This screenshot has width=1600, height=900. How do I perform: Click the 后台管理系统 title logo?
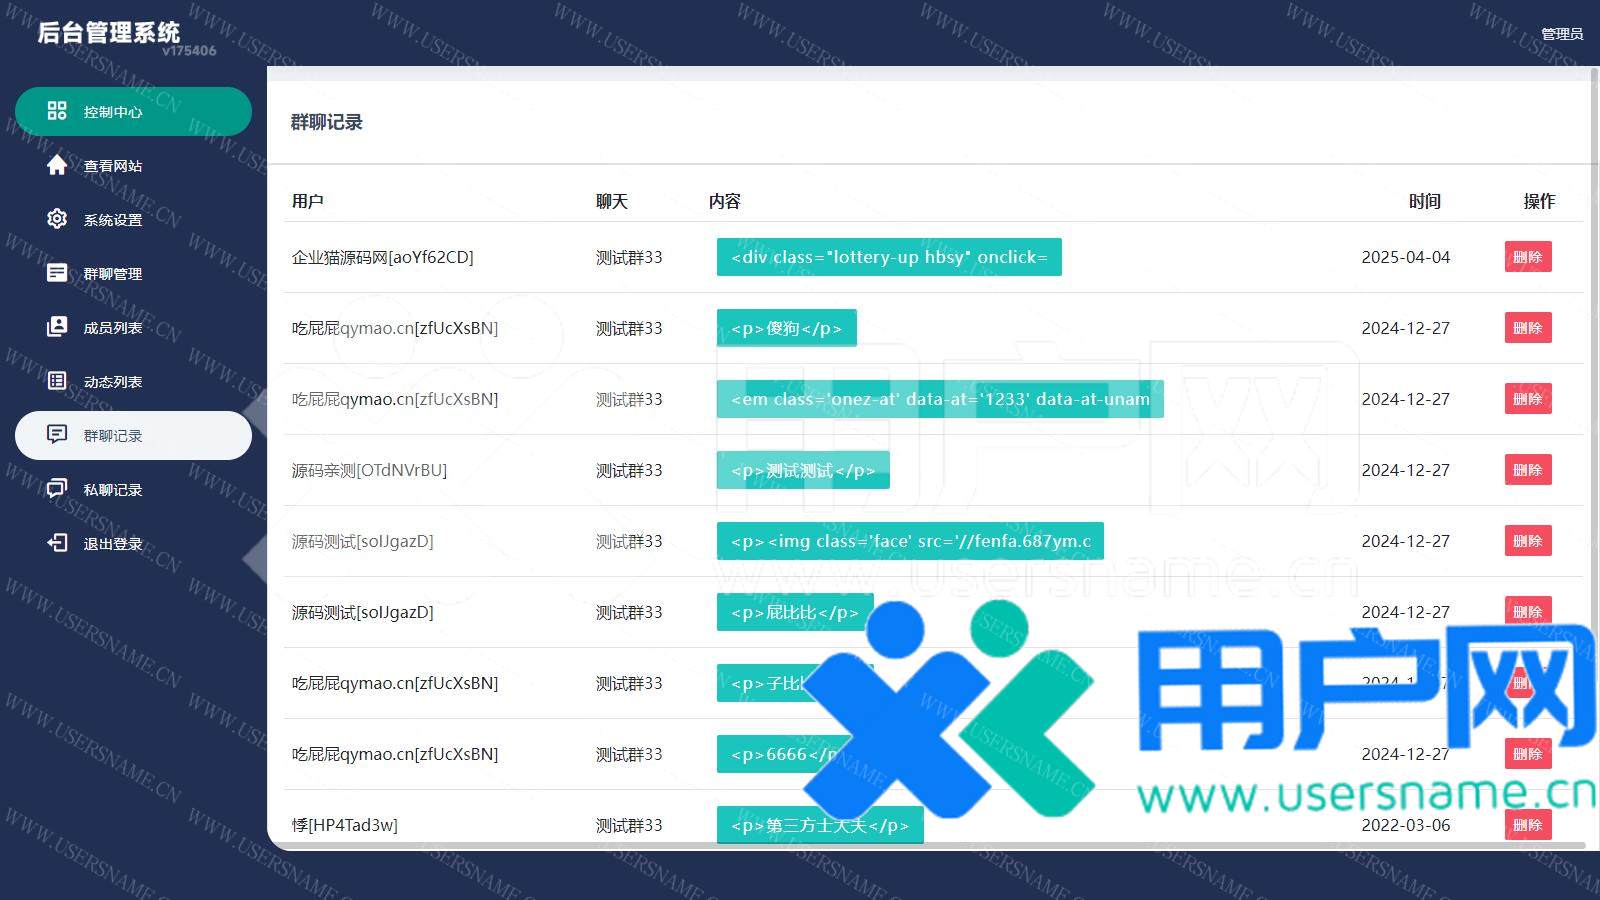[x=109, y=33]
